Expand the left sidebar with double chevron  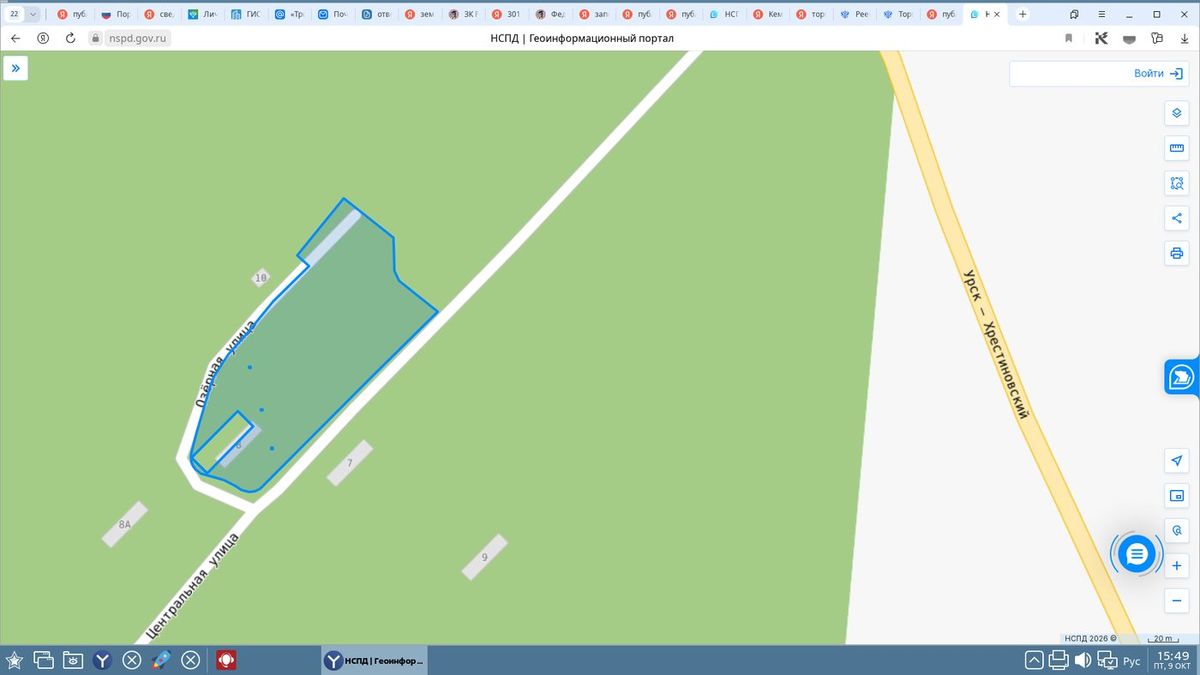pos(16,68)
